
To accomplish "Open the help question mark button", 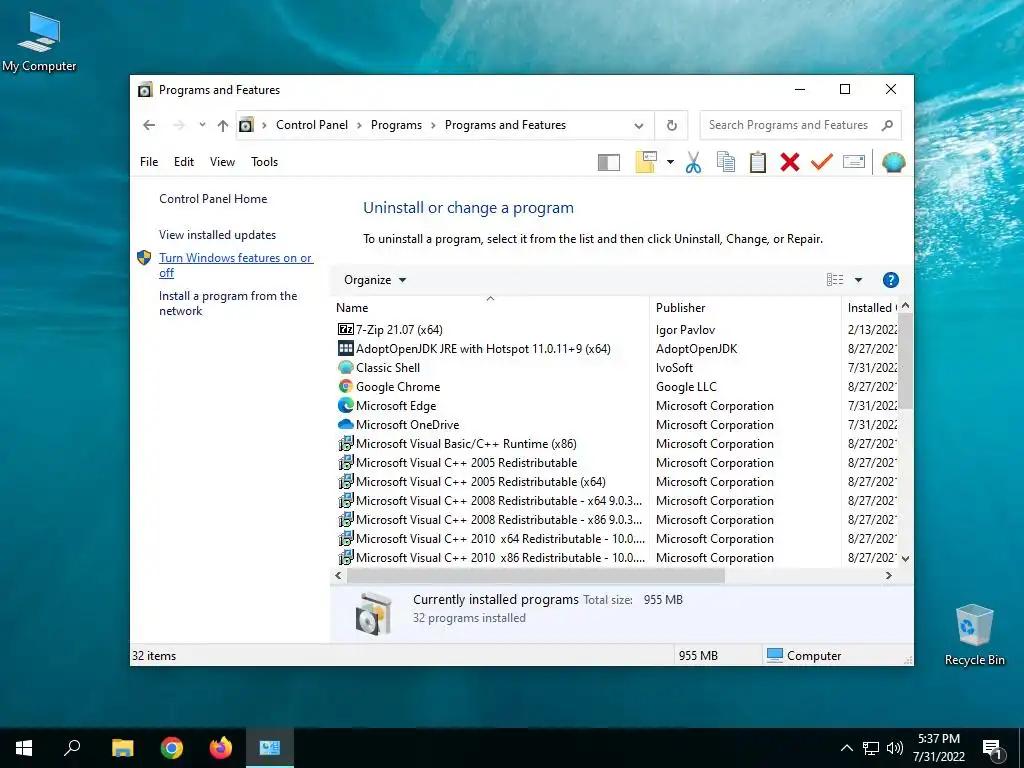I will pyautogui.click(x=890, y=280).
